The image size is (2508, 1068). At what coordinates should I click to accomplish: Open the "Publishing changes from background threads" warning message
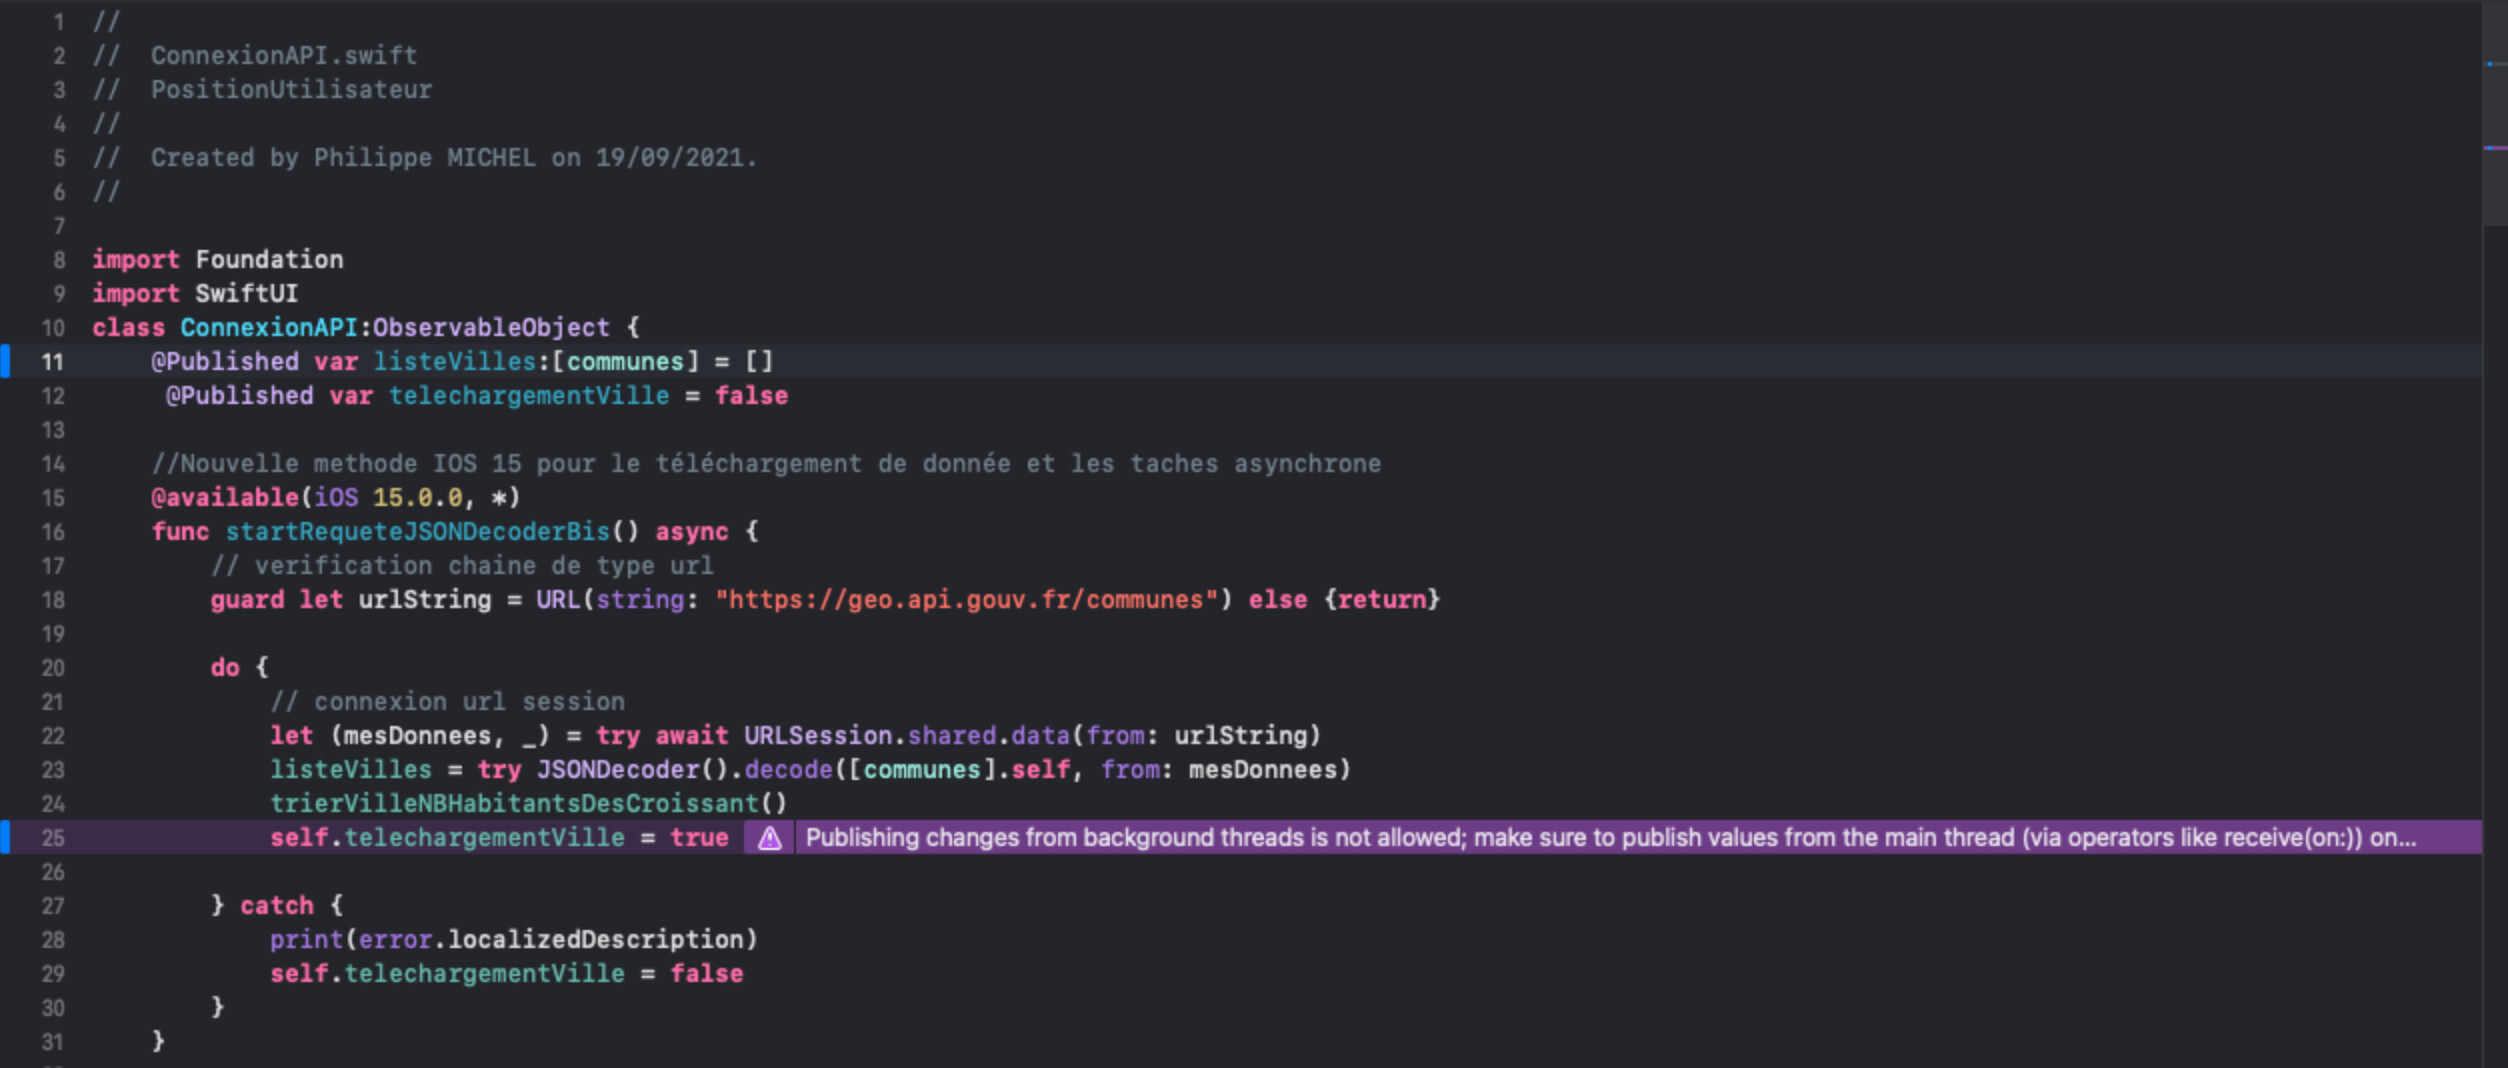(x=1610, y=838)
